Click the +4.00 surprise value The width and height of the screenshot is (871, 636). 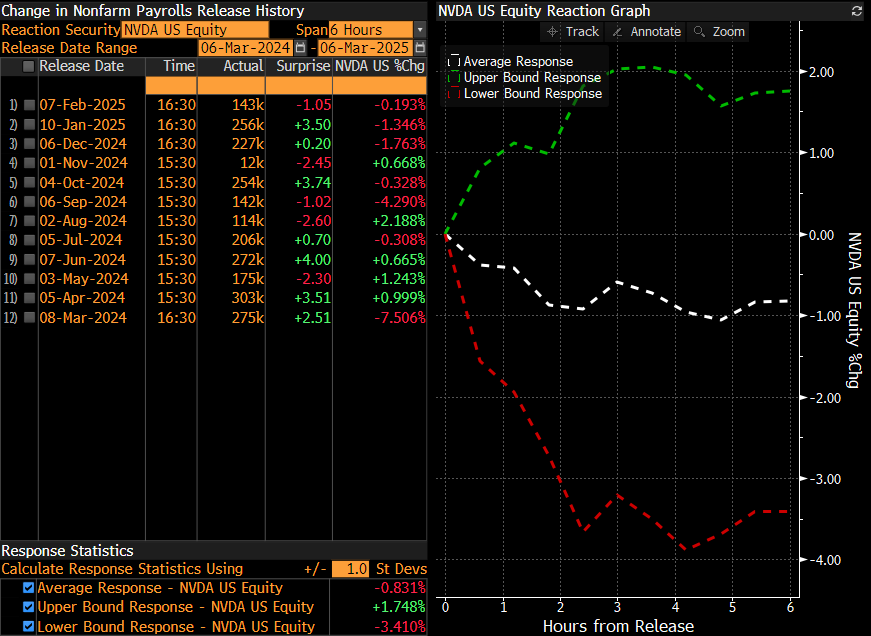tap(313, 259)
